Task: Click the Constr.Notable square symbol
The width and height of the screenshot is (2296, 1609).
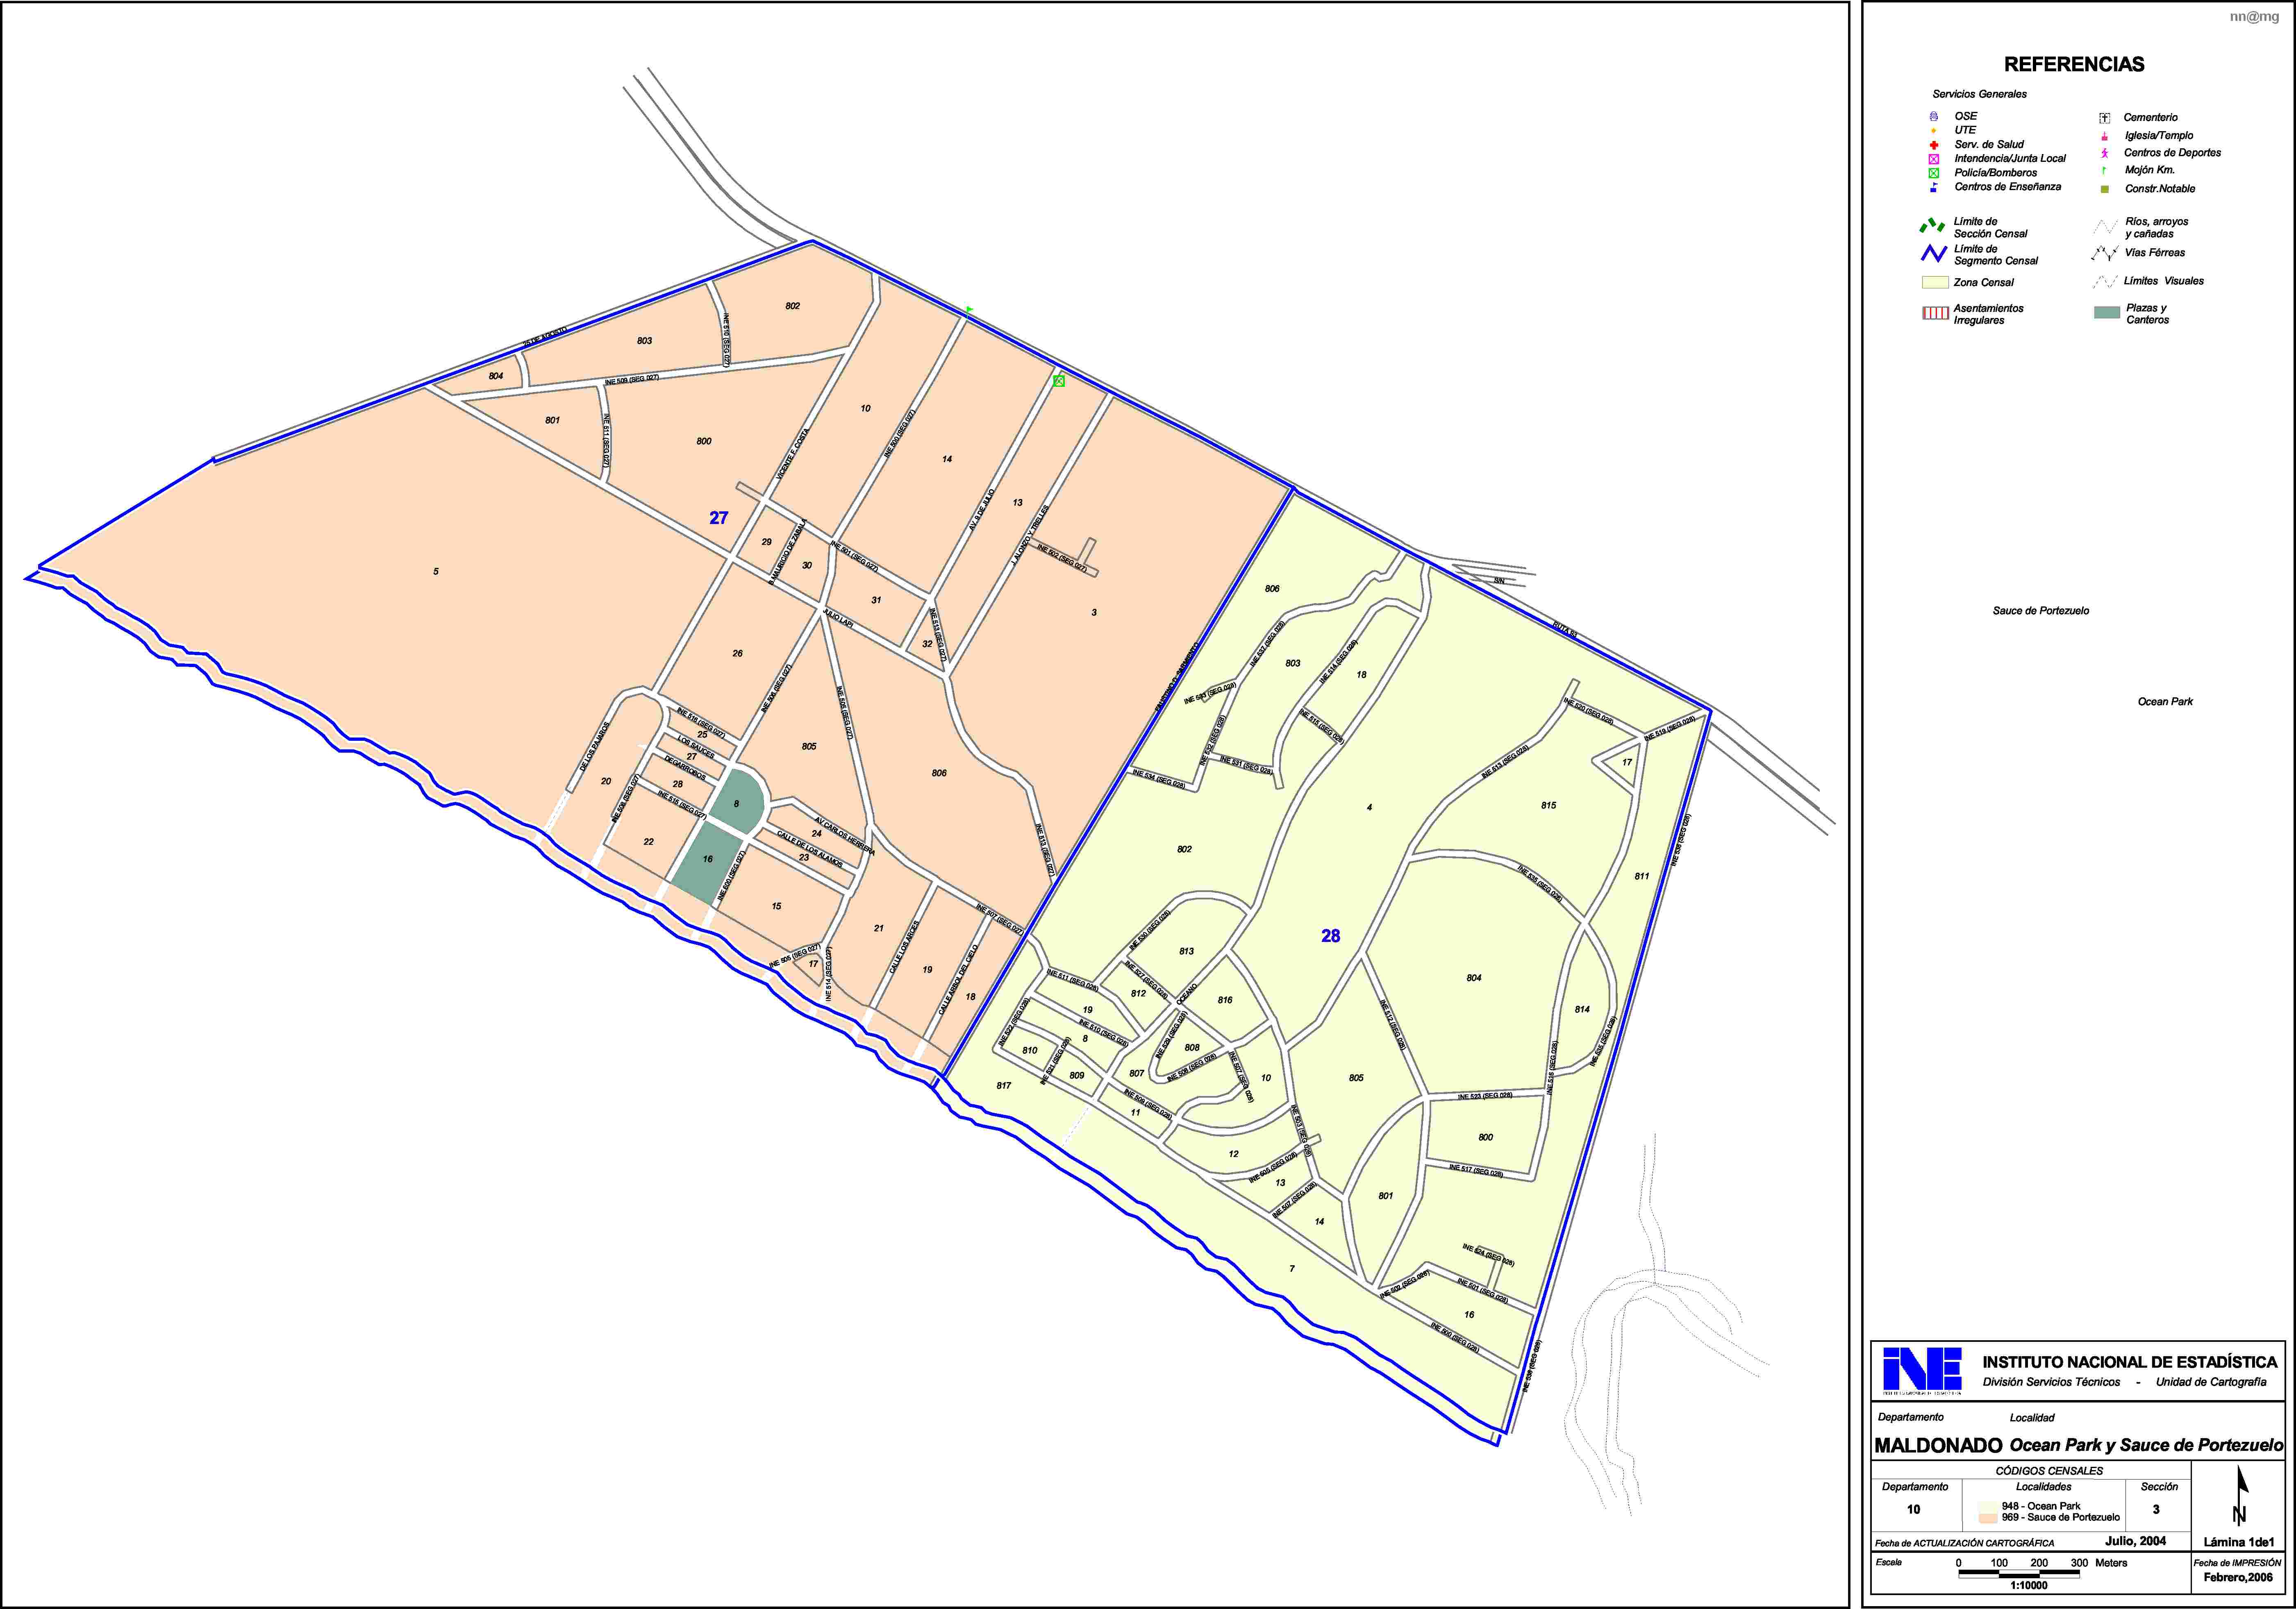Action: click(2104, 189)
